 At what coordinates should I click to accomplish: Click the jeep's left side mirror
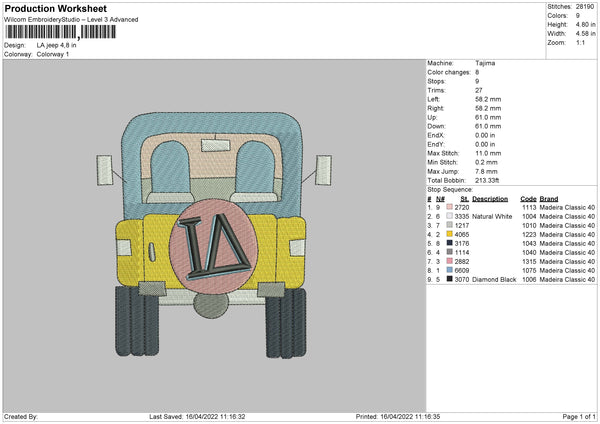click(105, 170)
